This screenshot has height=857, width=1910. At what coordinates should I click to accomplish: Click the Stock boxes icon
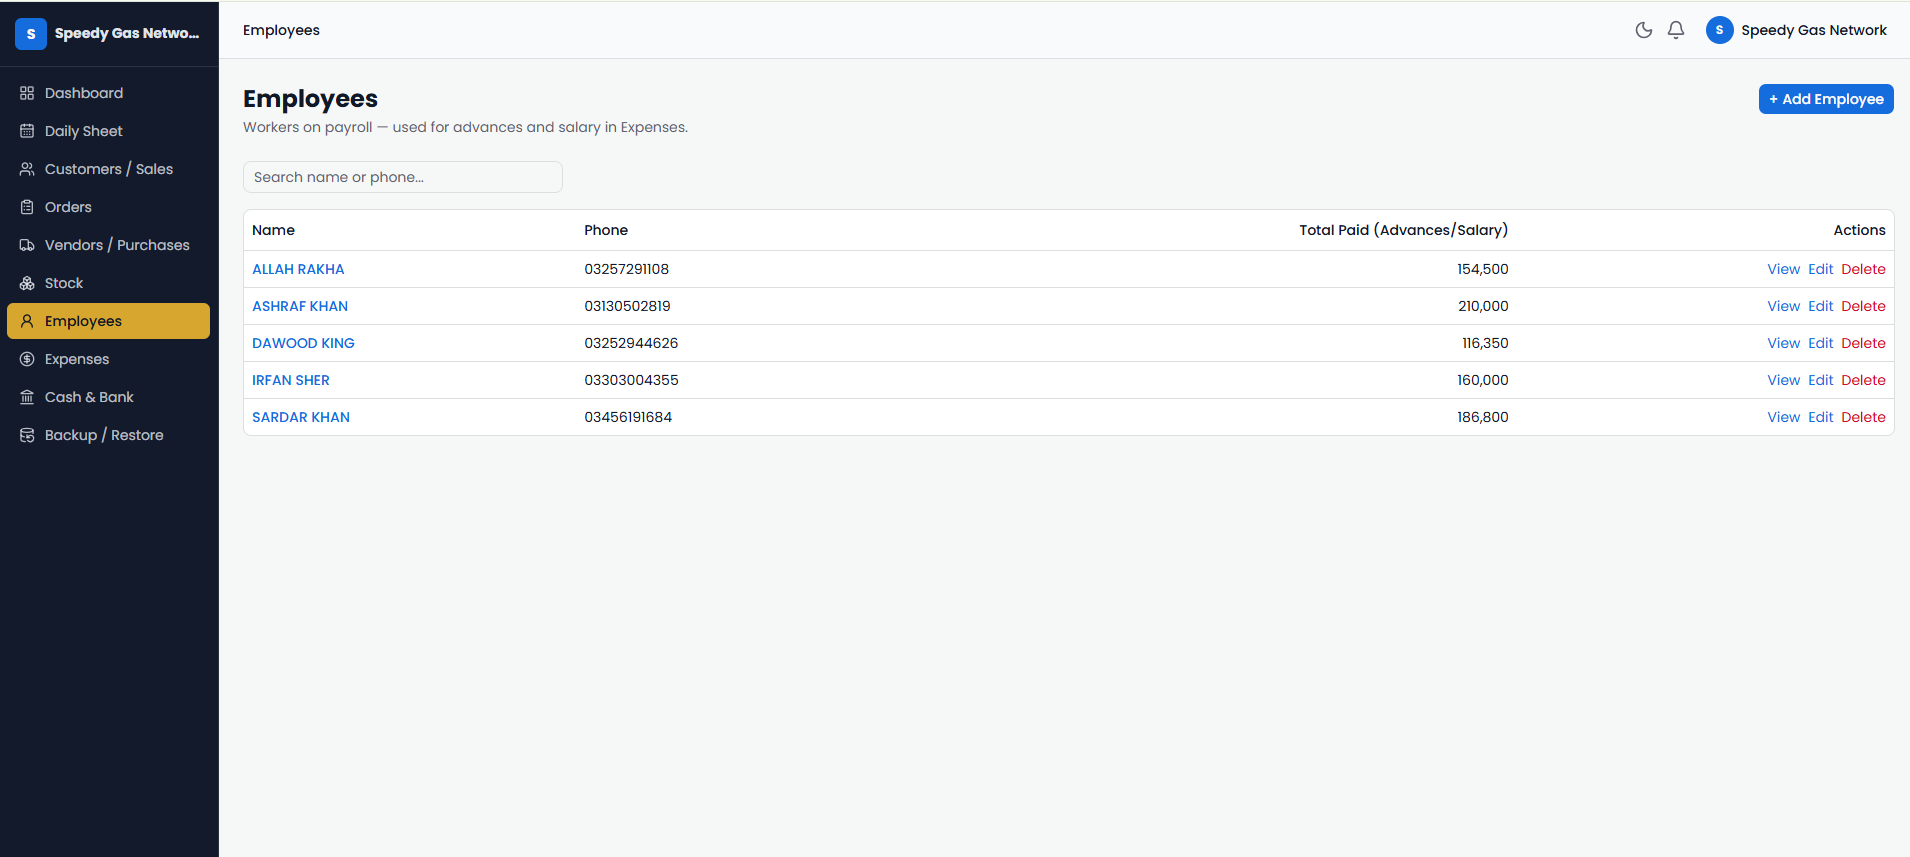[27, 283]
